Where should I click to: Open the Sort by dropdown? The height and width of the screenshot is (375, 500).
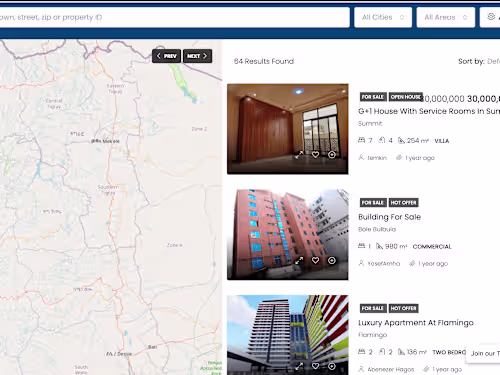(493, 61)
